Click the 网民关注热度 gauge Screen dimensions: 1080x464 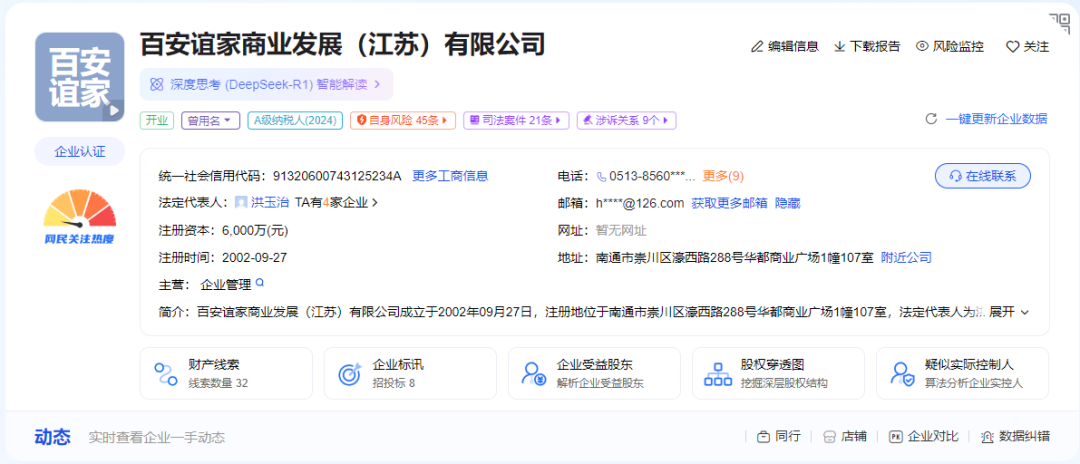[80, 216]
